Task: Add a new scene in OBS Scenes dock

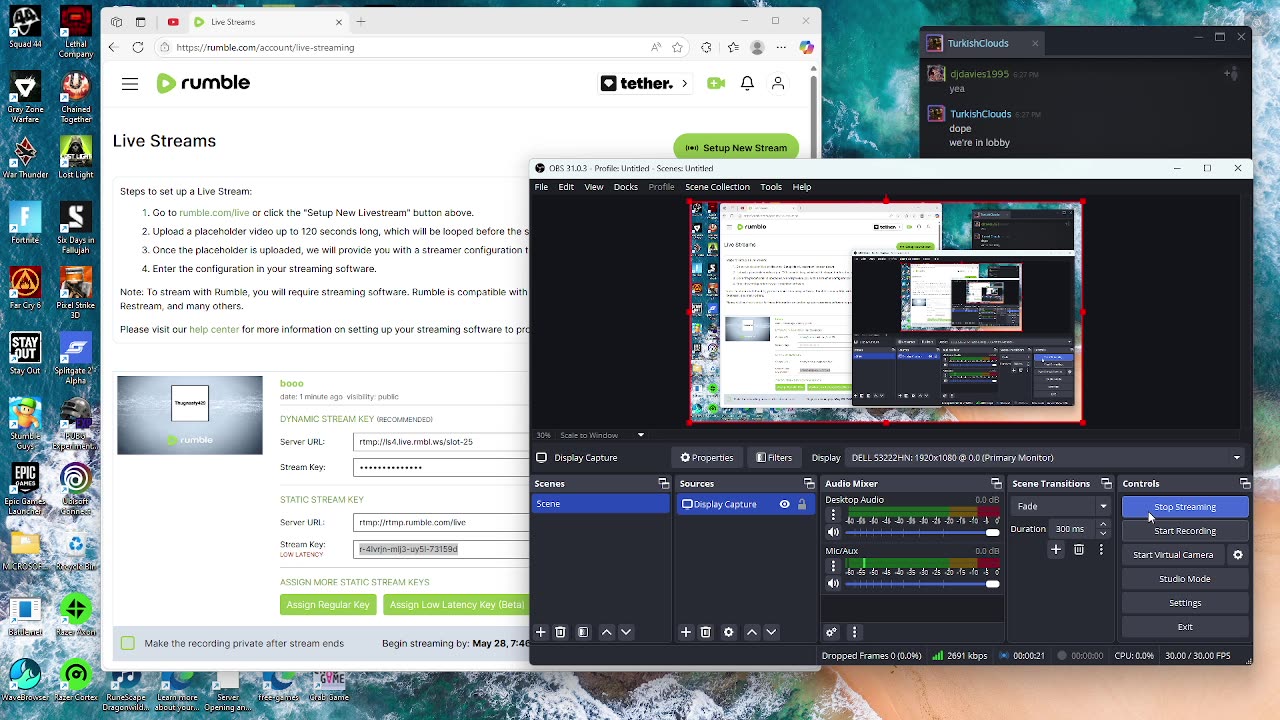Action: pyautogui.click(x=541, y=632)
